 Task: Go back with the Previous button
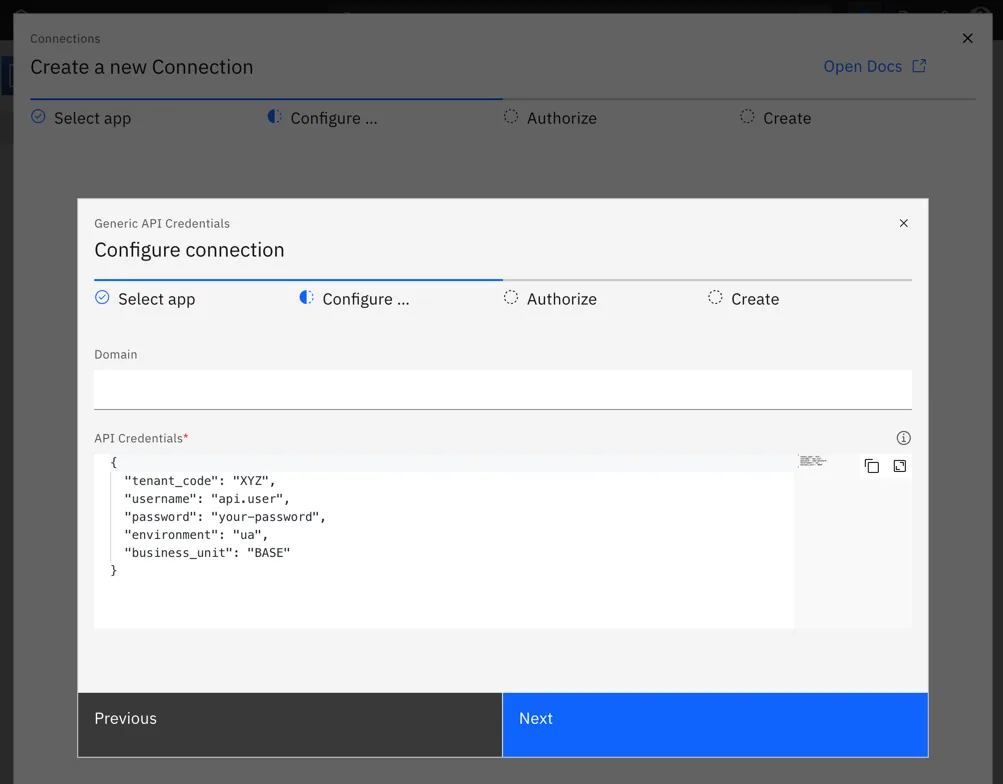point(290,725)
